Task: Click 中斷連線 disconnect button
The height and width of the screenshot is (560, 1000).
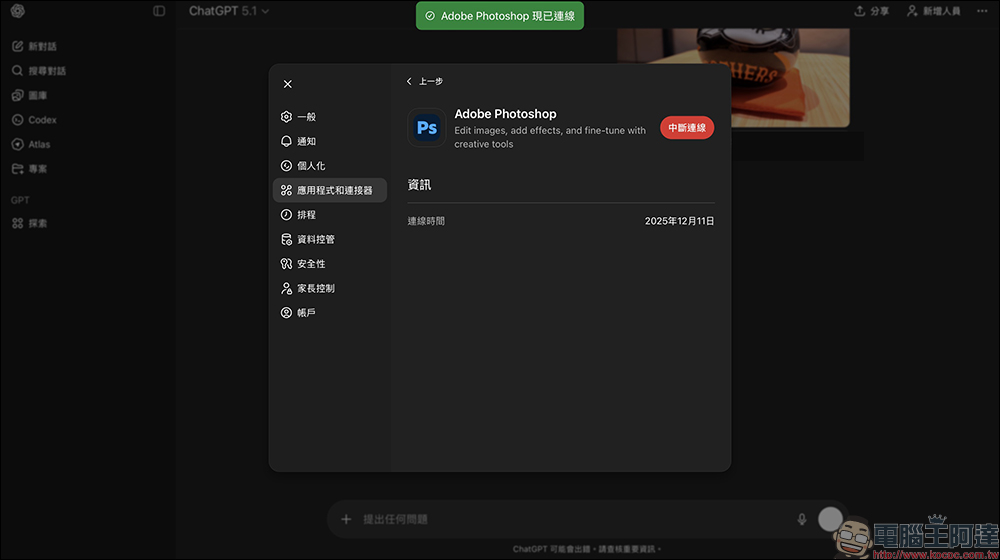Action: click(687, 128)
